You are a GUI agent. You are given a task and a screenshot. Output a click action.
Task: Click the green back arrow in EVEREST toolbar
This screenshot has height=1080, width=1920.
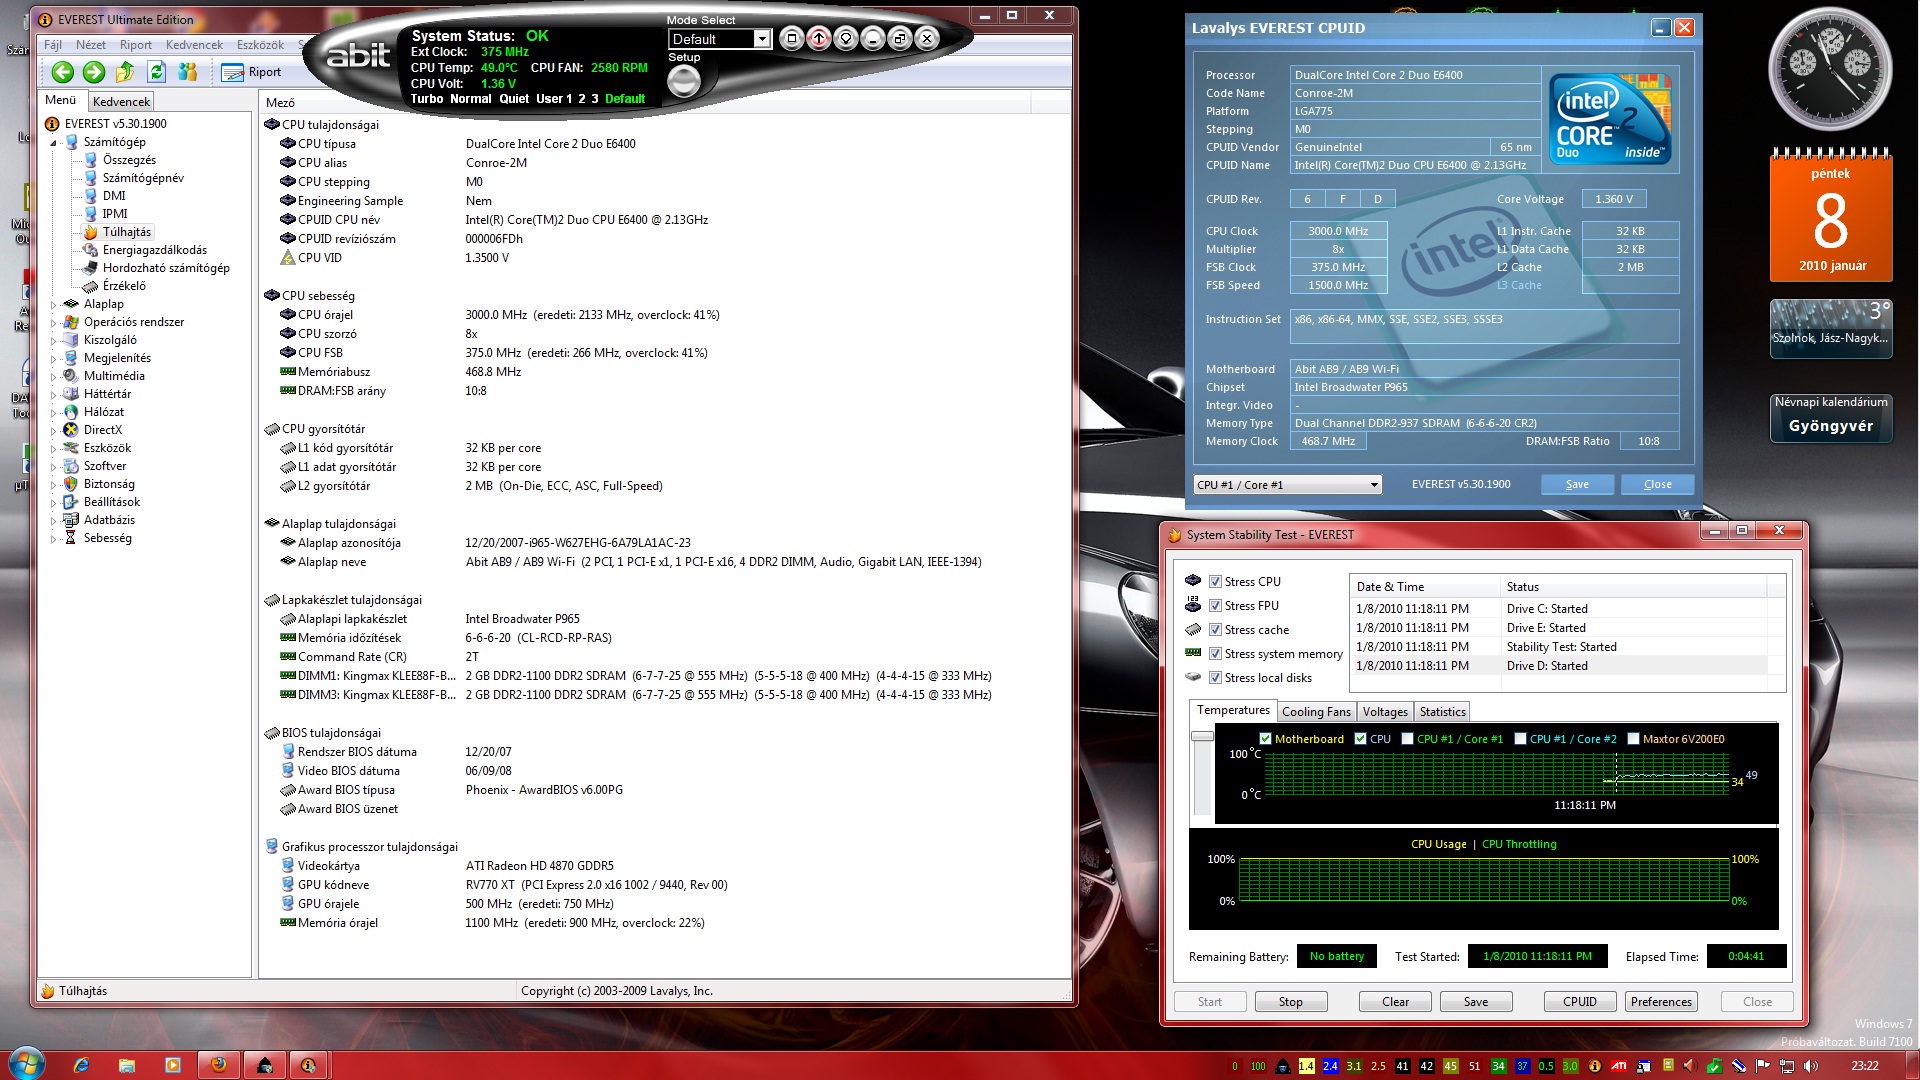(63, 72)
